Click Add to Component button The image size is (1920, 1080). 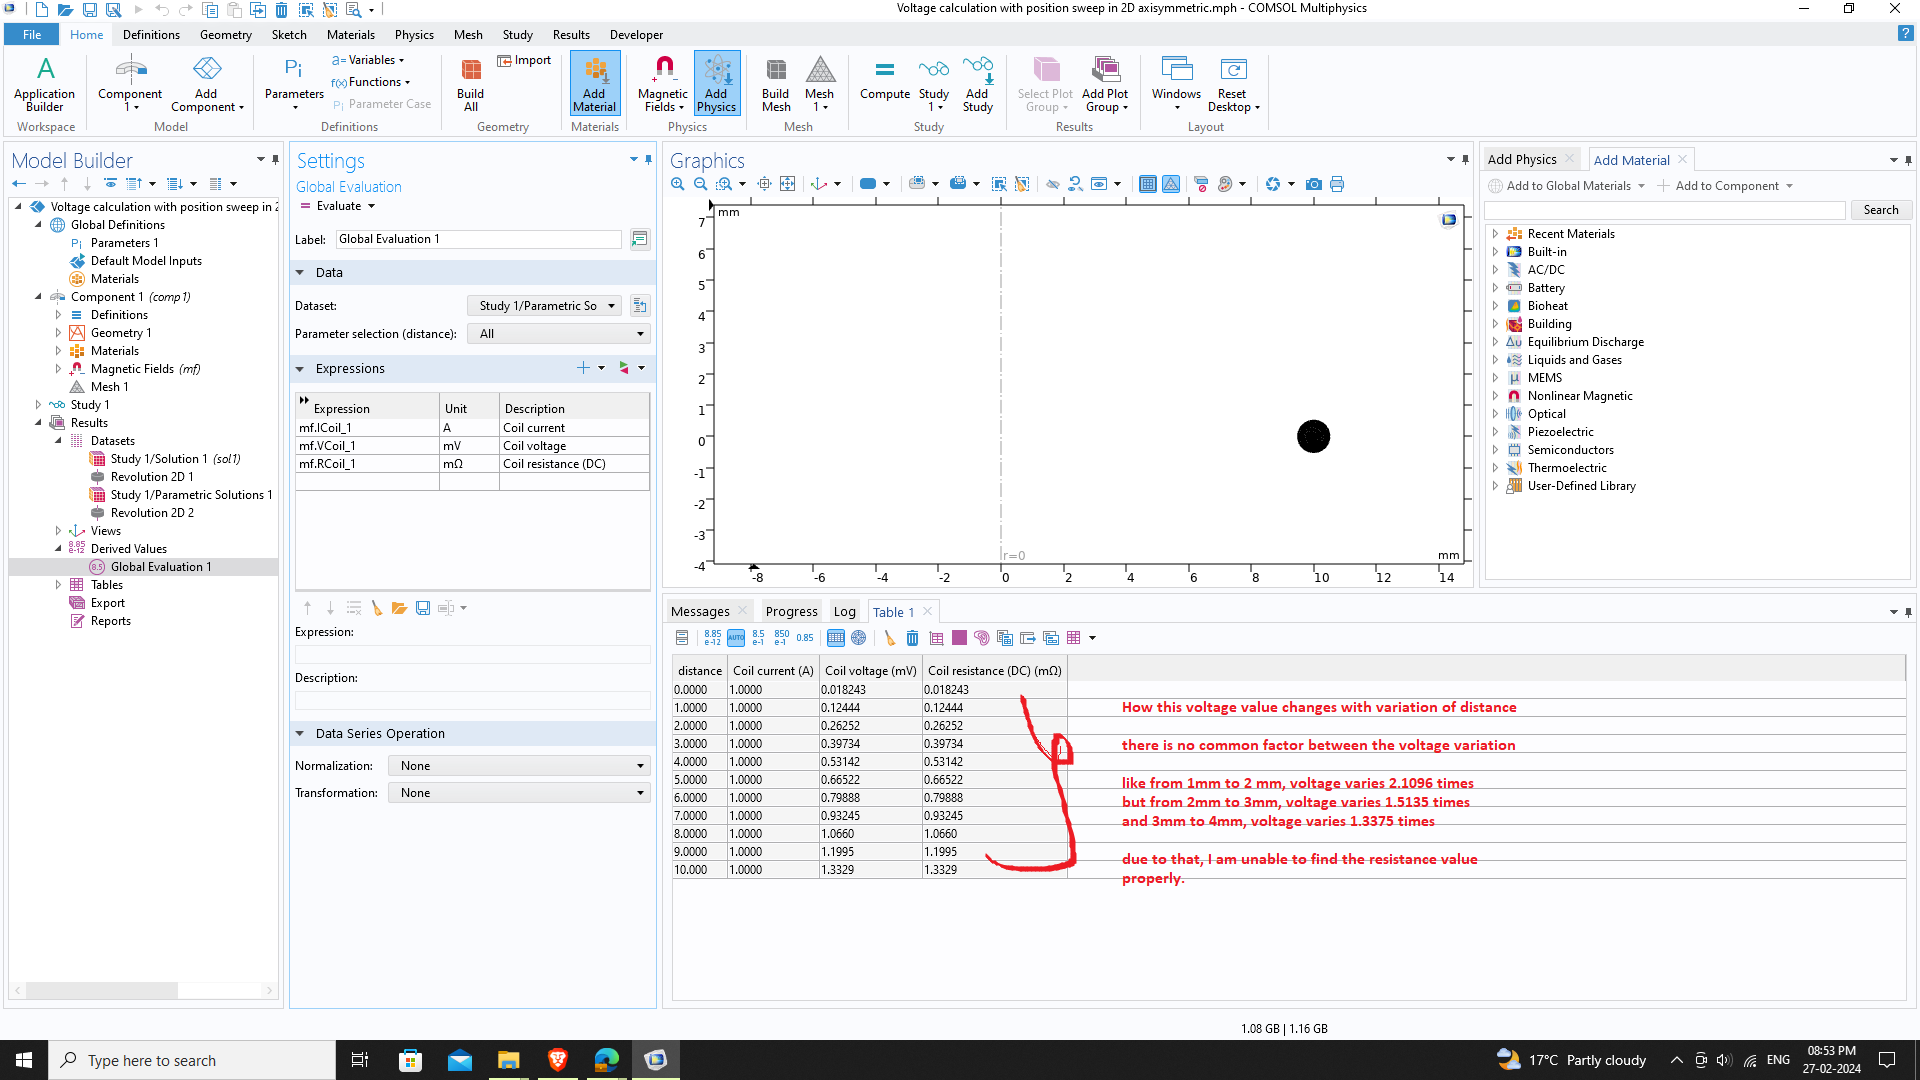(x=1725, y=186)
